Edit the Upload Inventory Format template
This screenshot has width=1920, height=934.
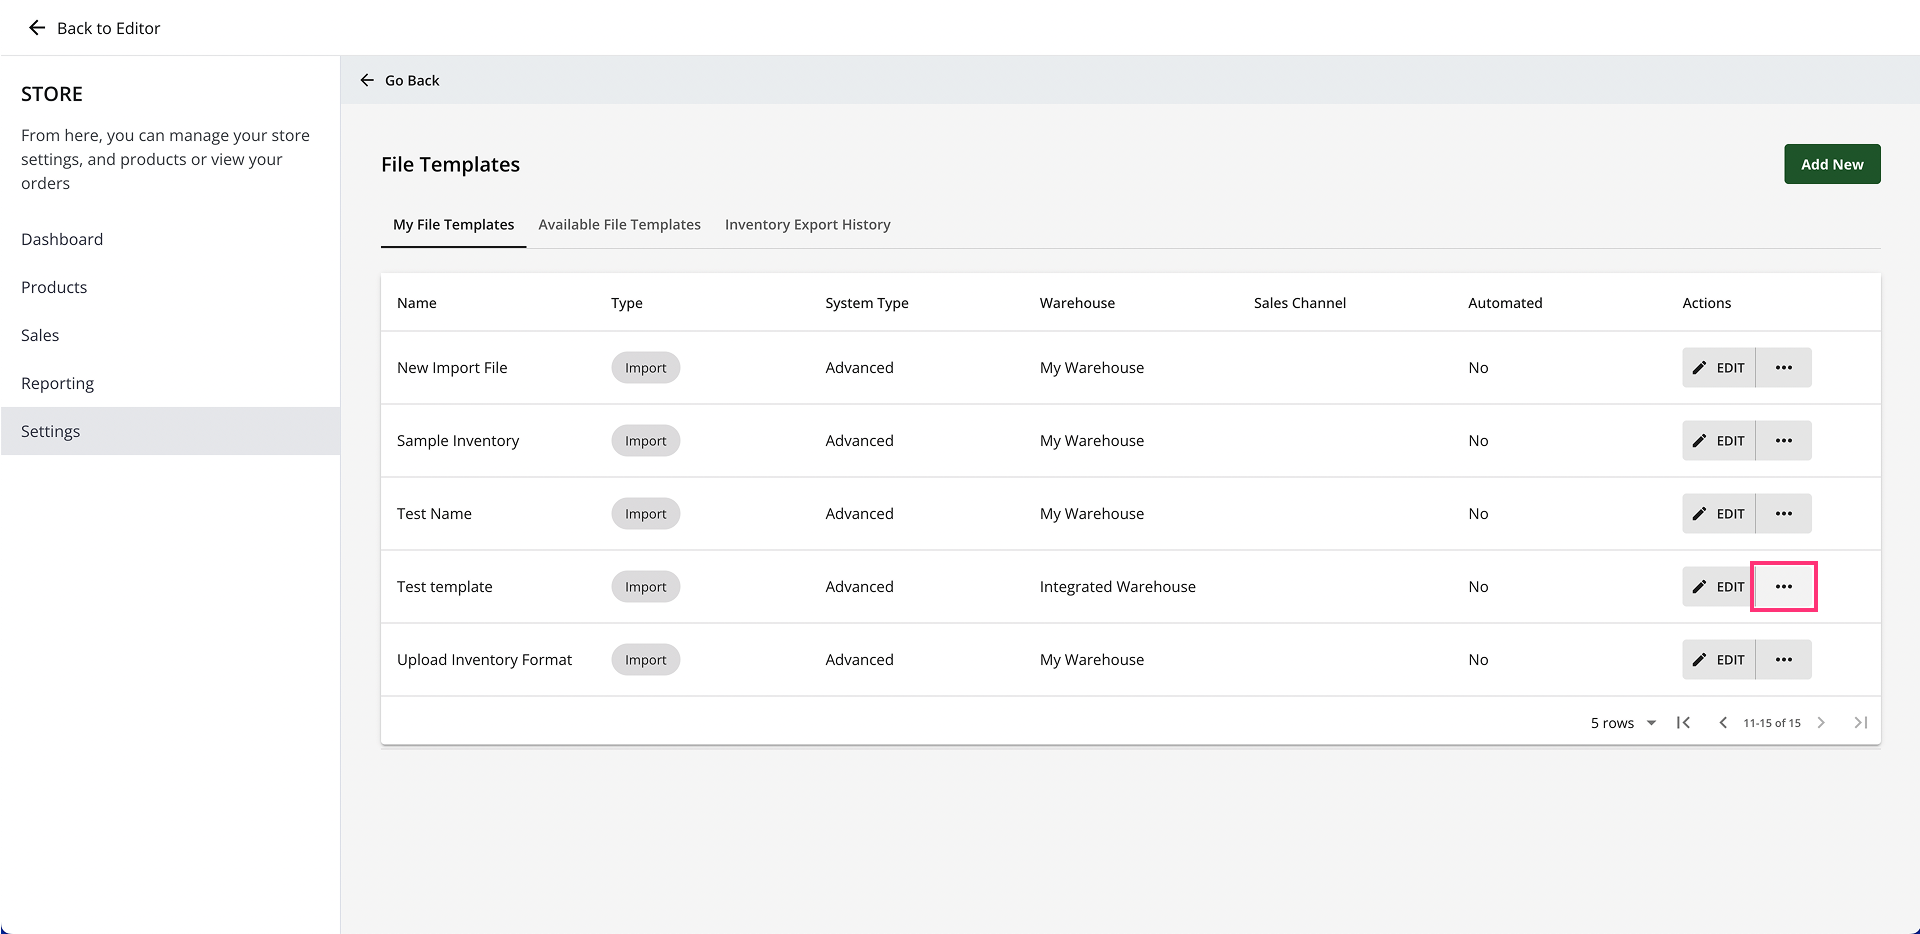click(x=1719, y=660)
